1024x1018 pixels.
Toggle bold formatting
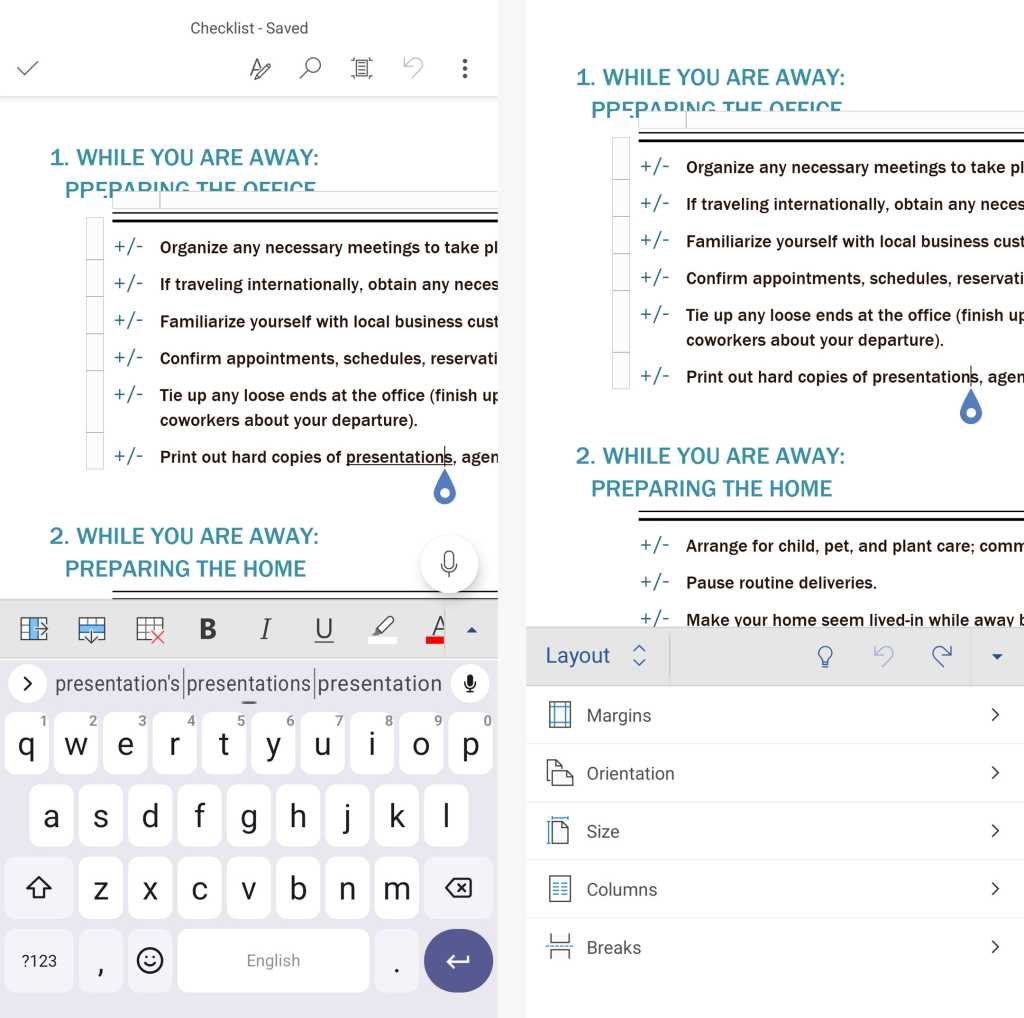pos(208,629)
